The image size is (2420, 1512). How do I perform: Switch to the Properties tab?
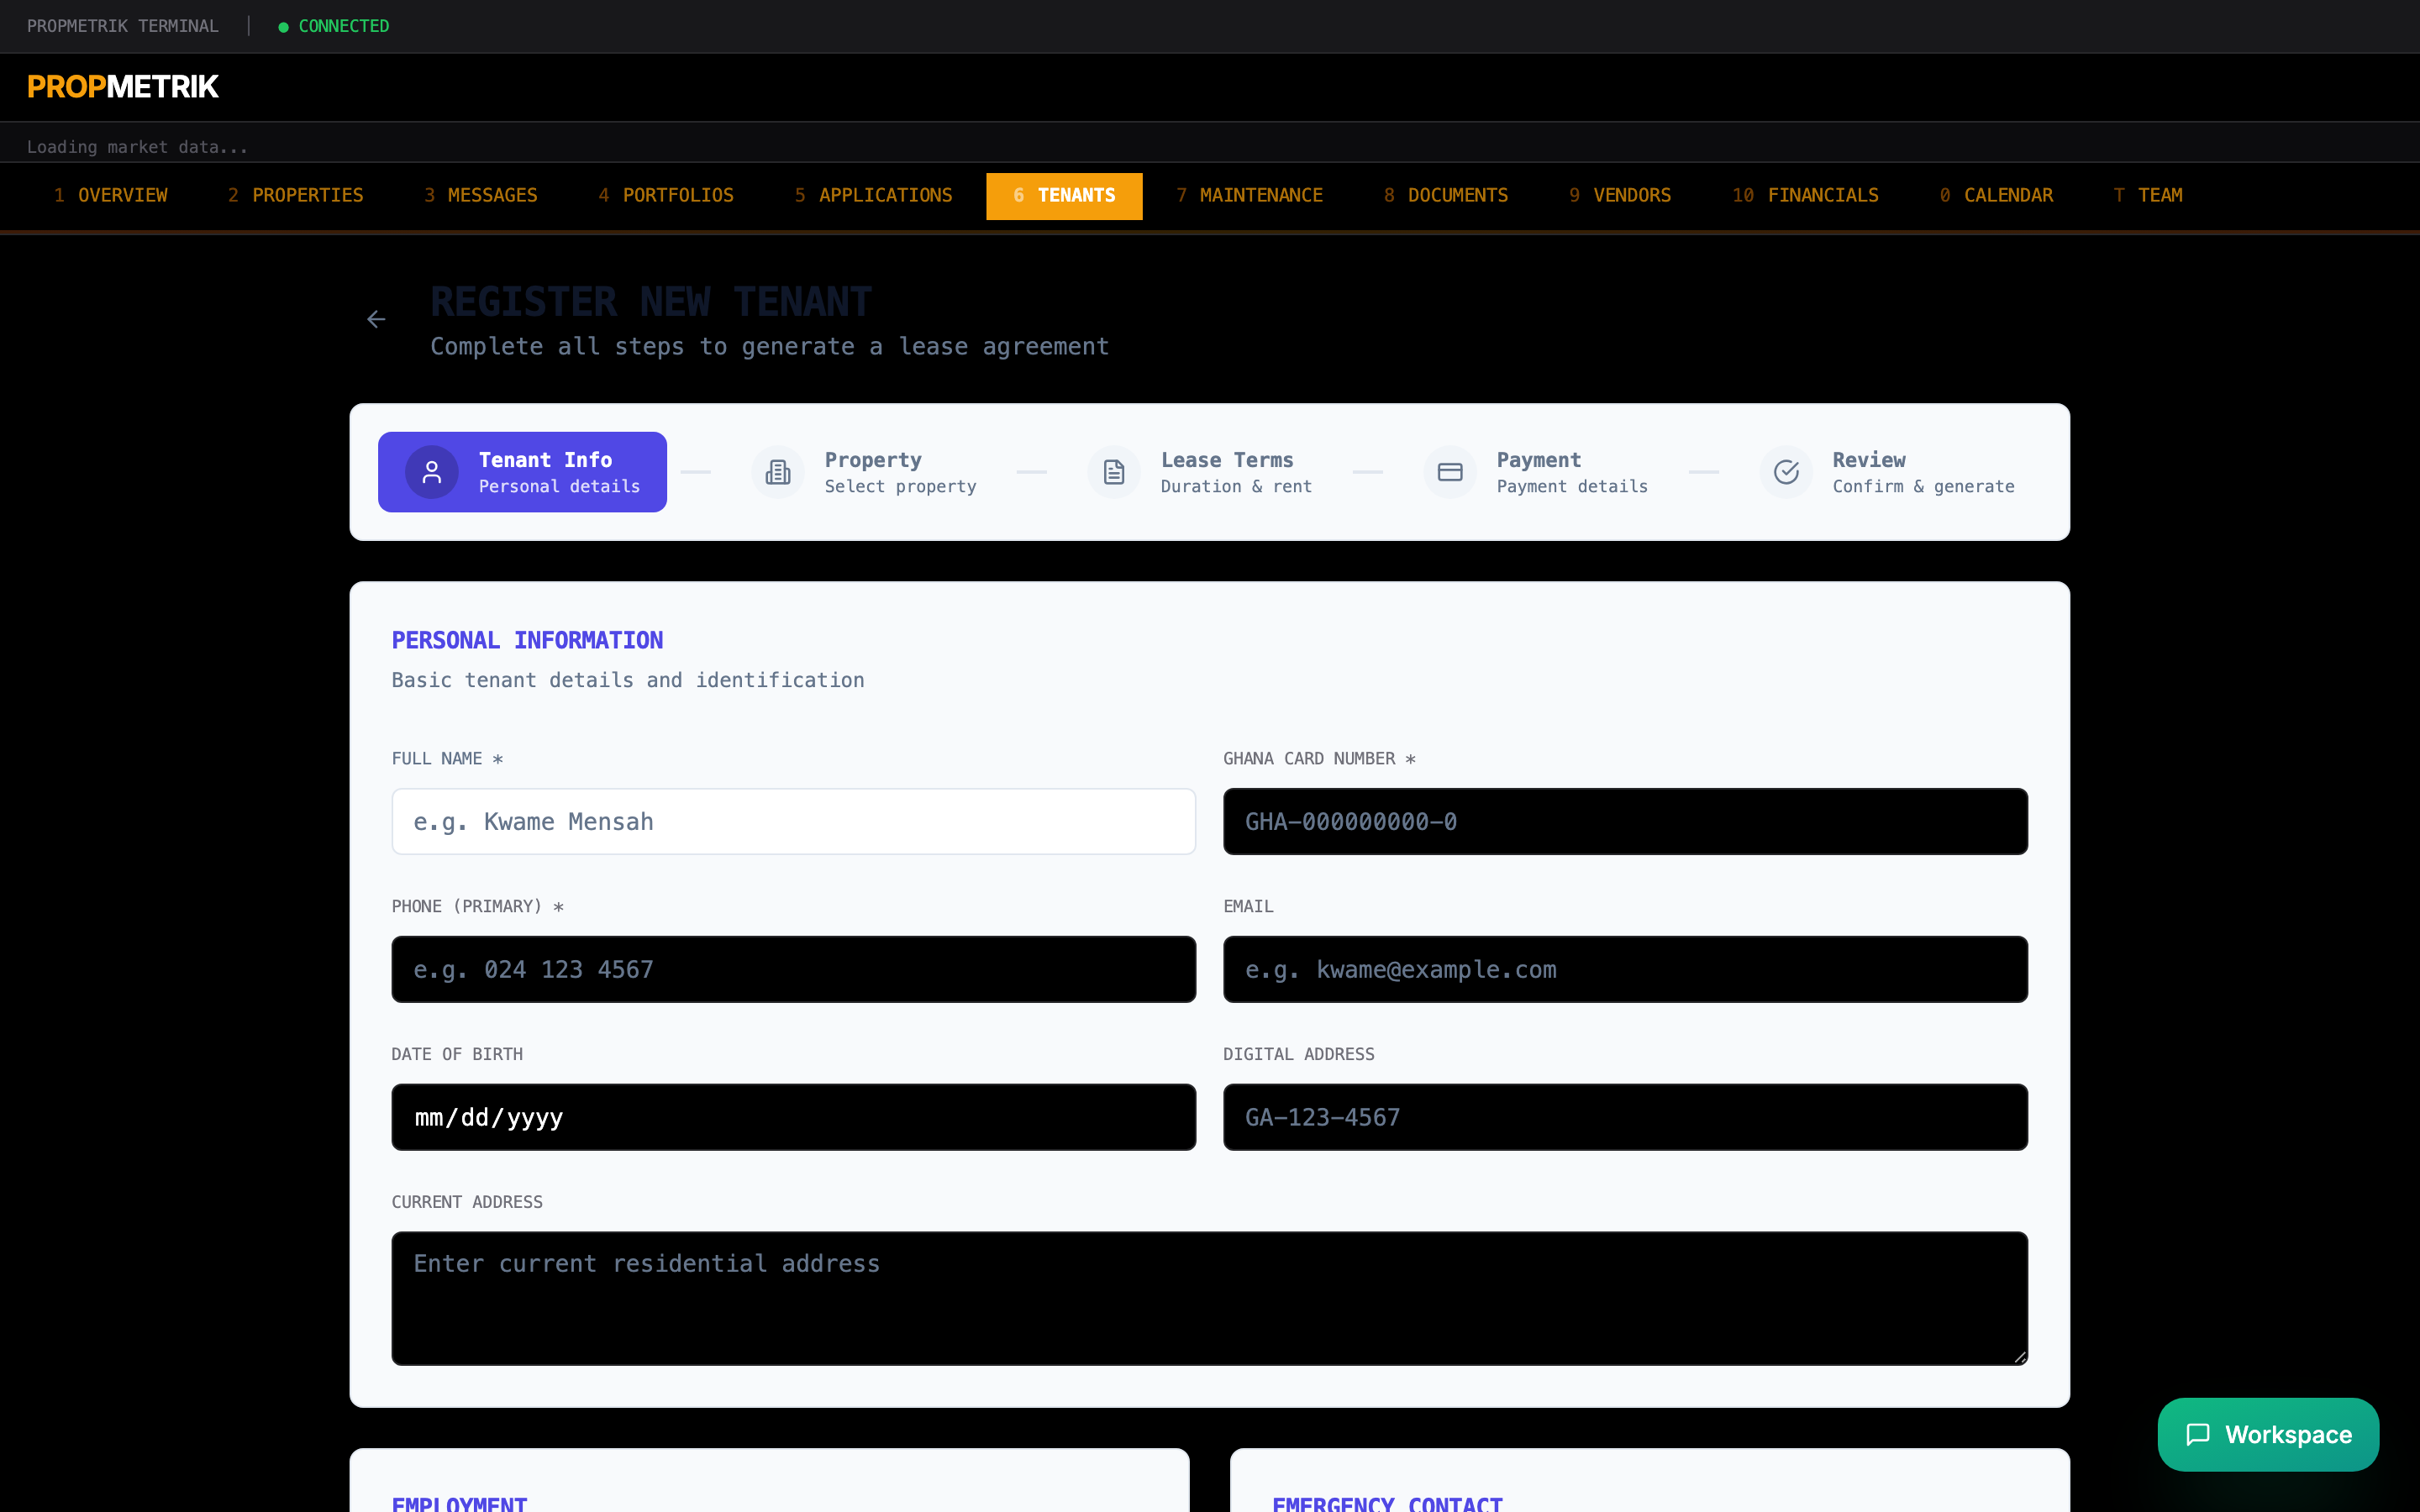[296, 195]
